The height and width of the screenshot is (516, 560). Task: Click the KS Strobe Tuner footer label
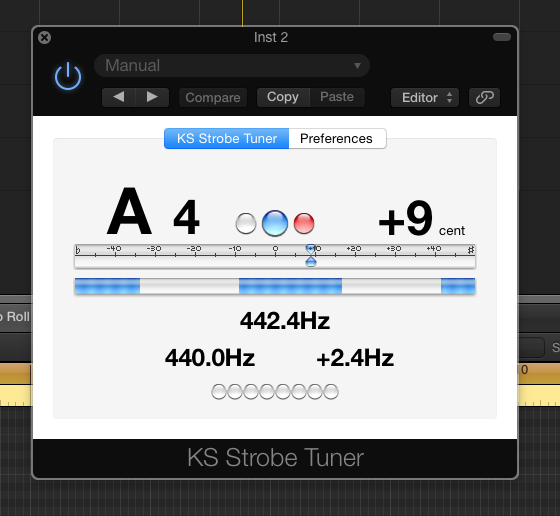coord(275,458)
